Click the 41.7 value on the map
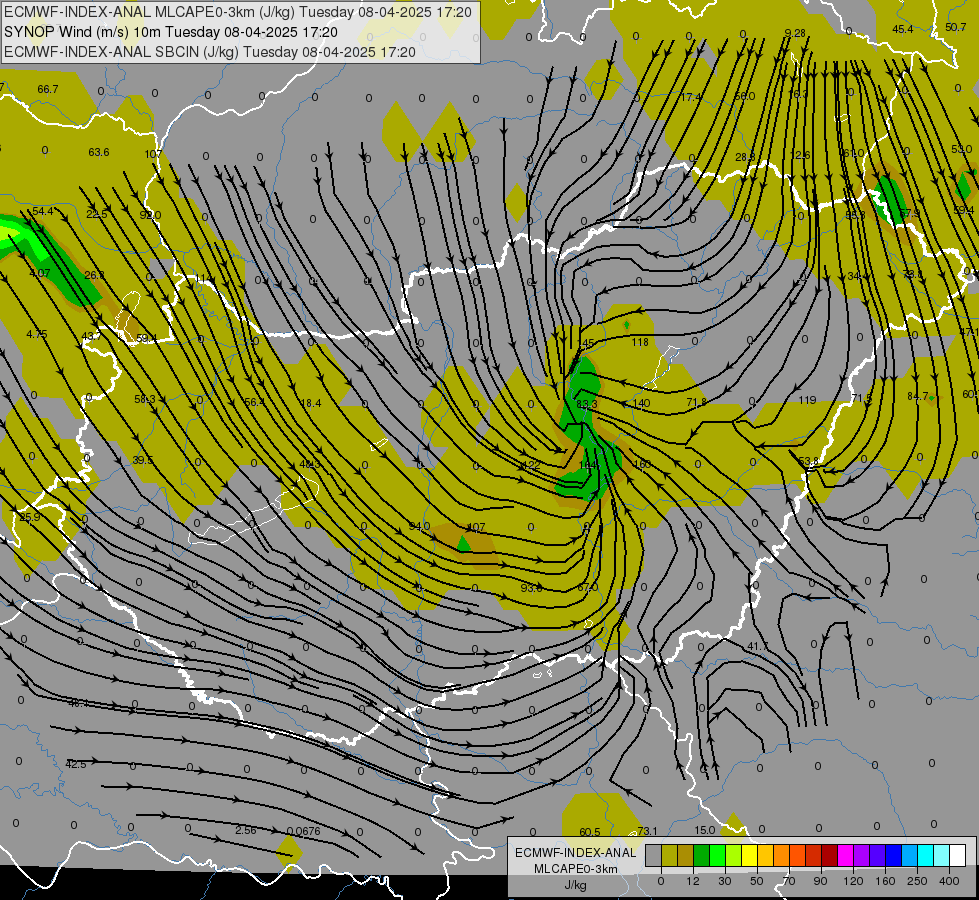The height and width of the screenshot is (900, 979). (757, 646)
